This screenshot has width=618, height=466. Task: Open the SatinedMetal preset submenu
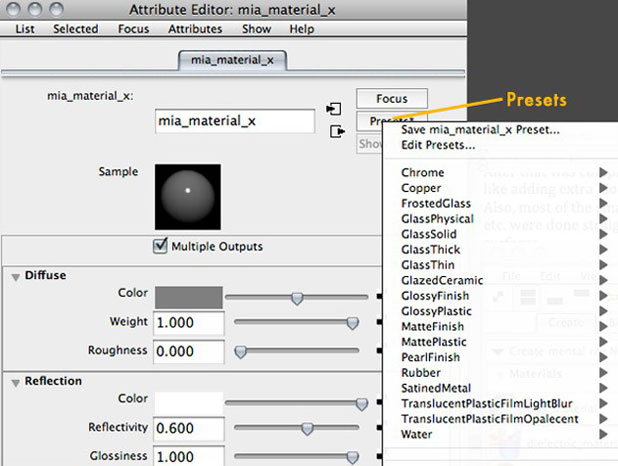tap(500, 388)
